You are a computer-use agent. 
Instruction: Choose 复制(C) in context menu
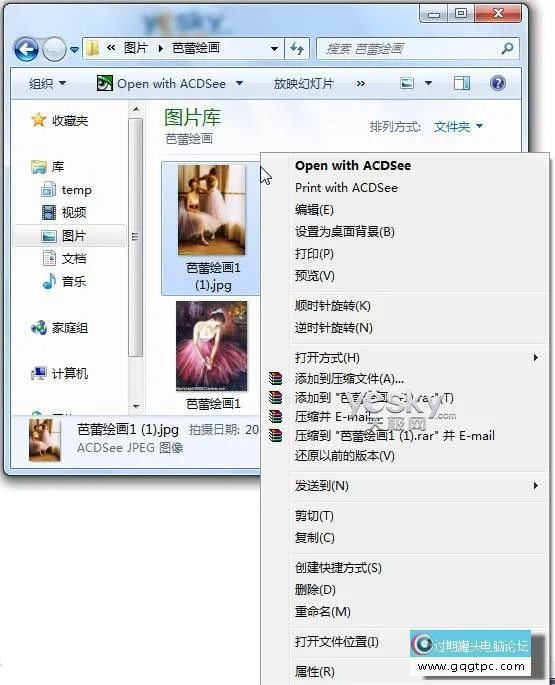(x=315, y=538)
